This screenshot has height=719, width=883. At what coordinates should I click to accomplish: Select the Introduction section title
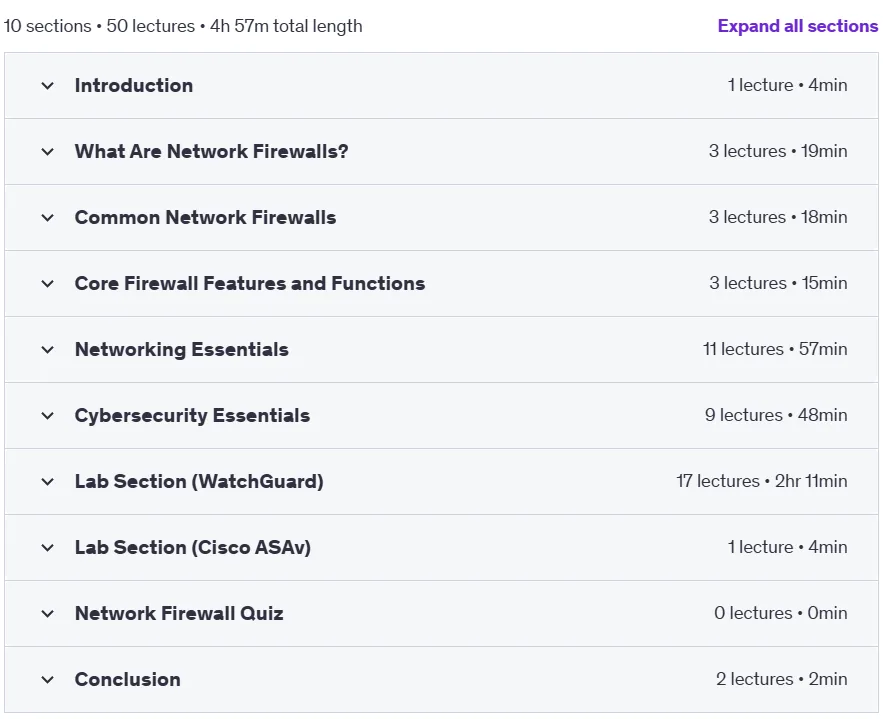coord(134,86)
